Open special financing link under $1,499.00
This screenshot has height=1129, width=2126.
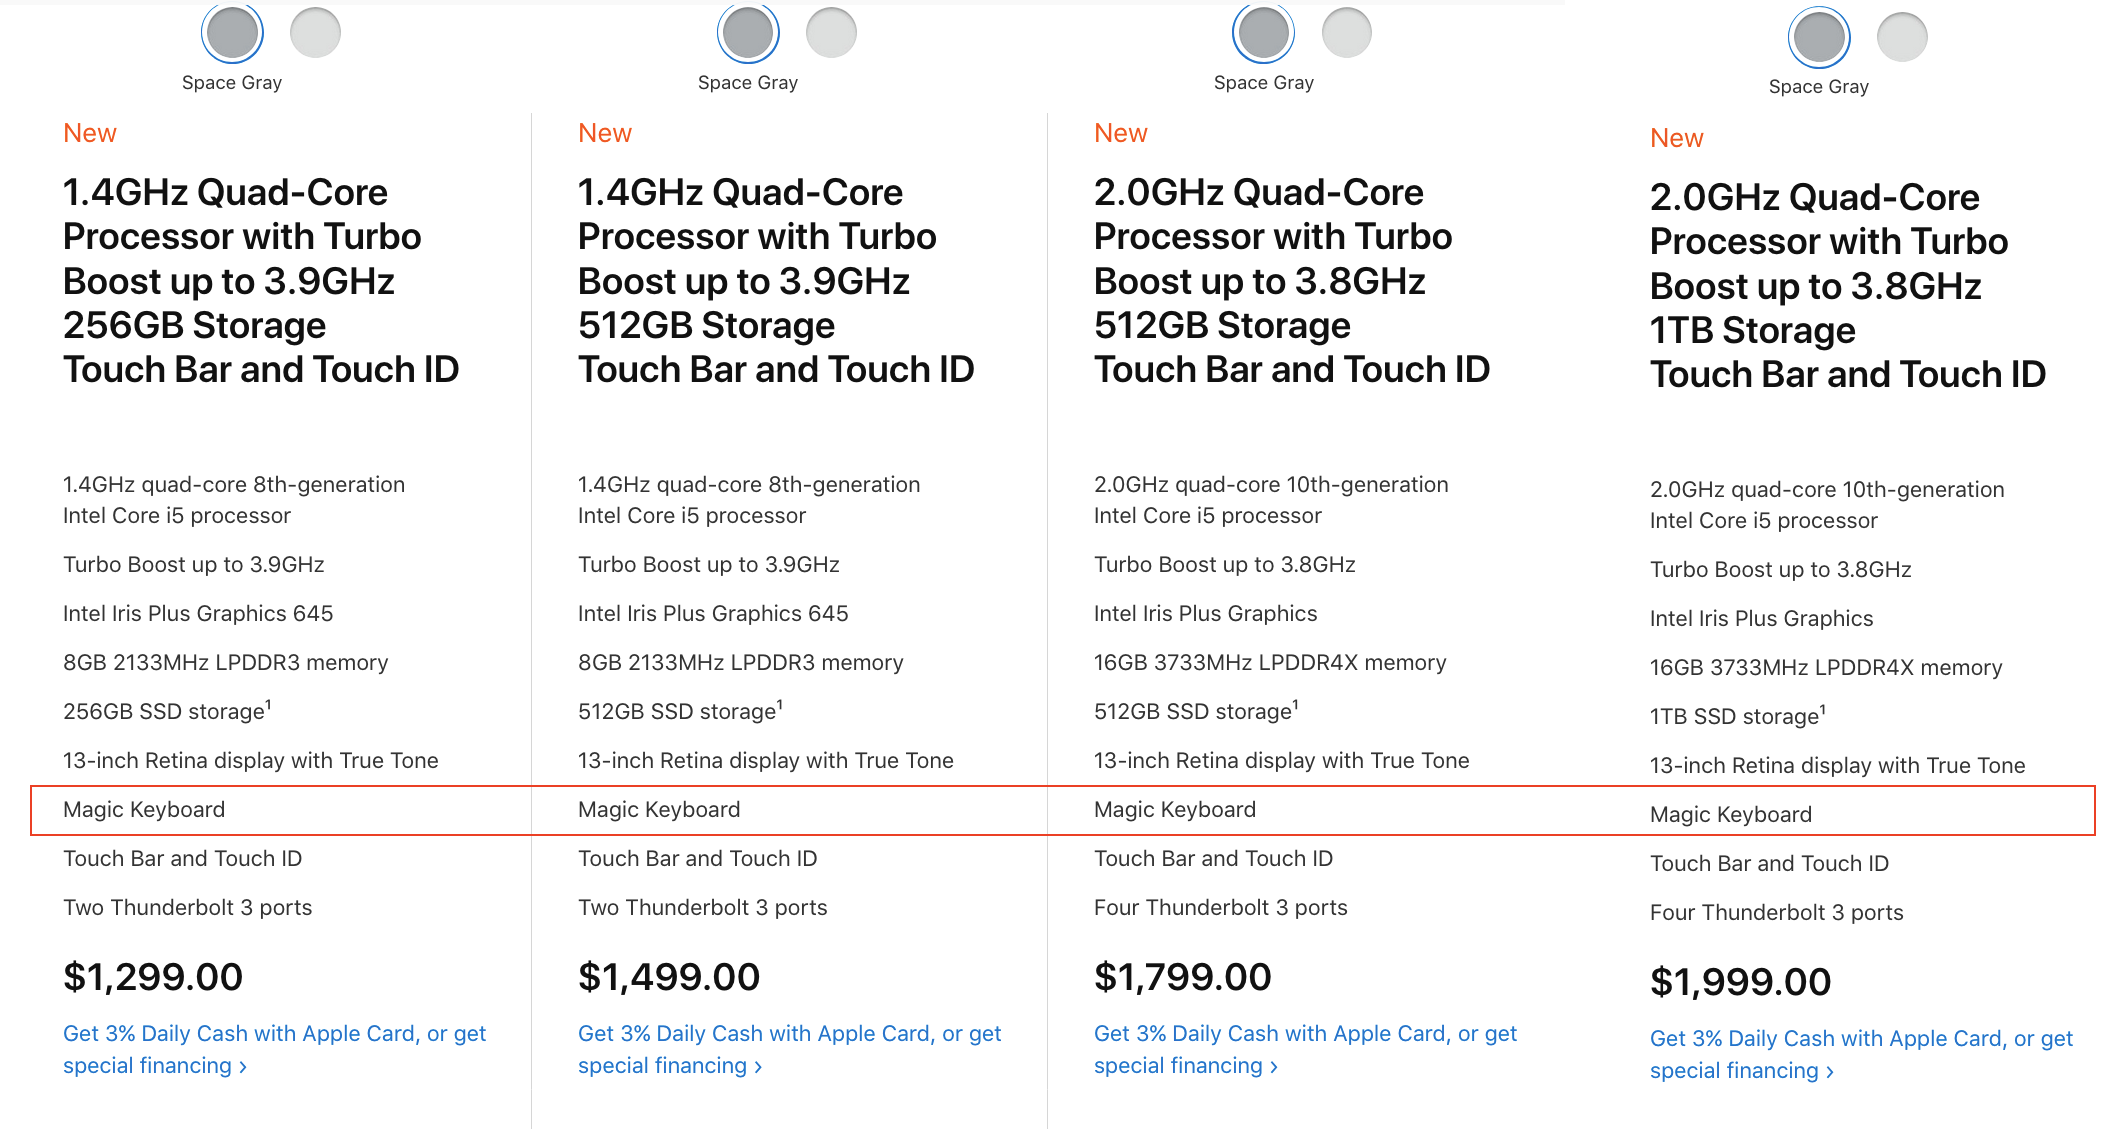tap(789, 1049)
